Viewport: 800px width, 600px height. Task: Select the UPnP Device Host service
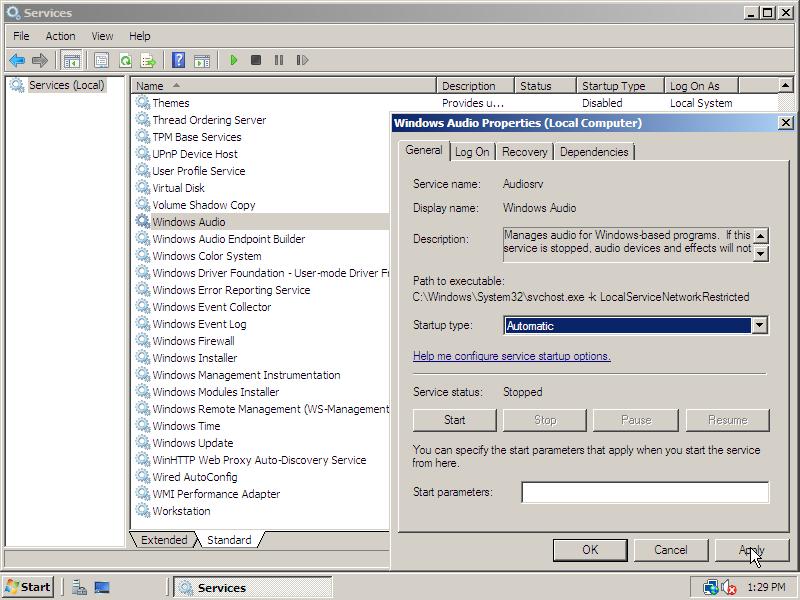point(195,154)
